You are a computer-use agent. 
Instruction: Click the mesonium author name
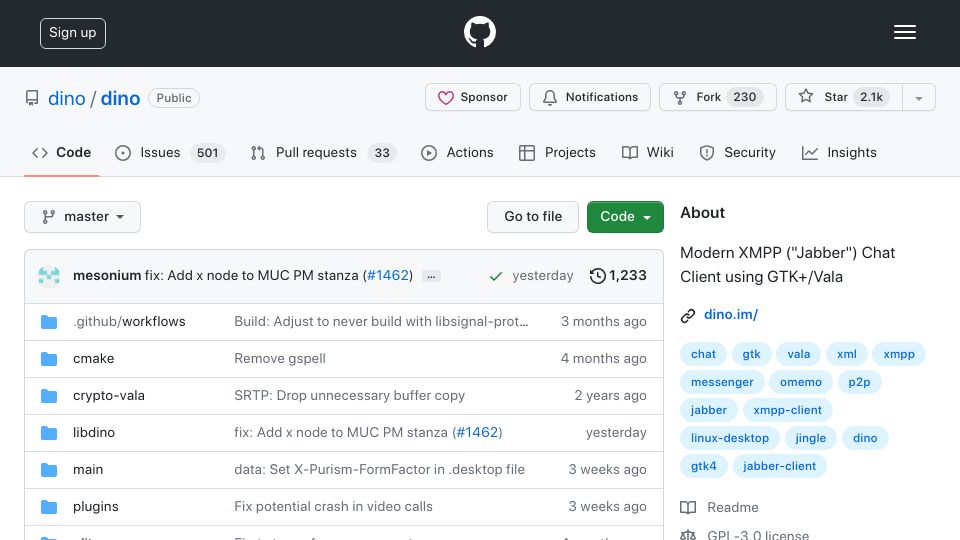pos(107,276)
